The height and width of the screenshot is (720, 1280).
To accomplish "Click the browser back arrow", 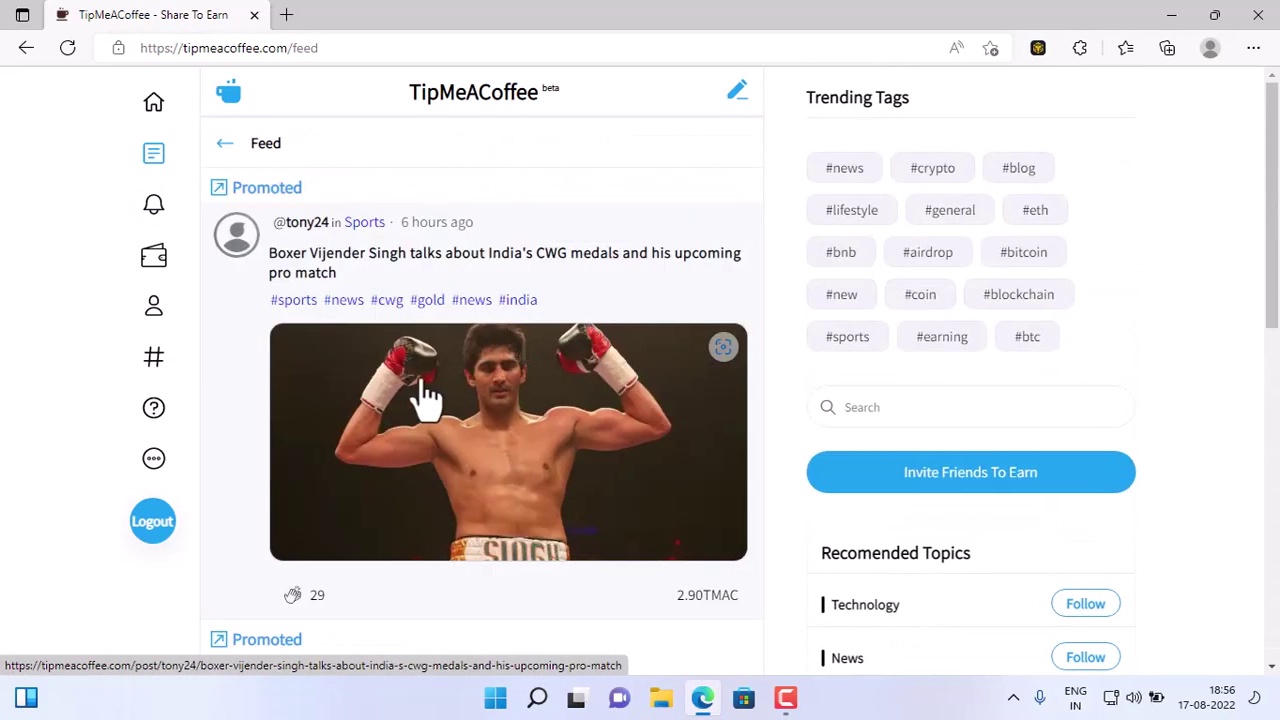I will coord(26,48).
